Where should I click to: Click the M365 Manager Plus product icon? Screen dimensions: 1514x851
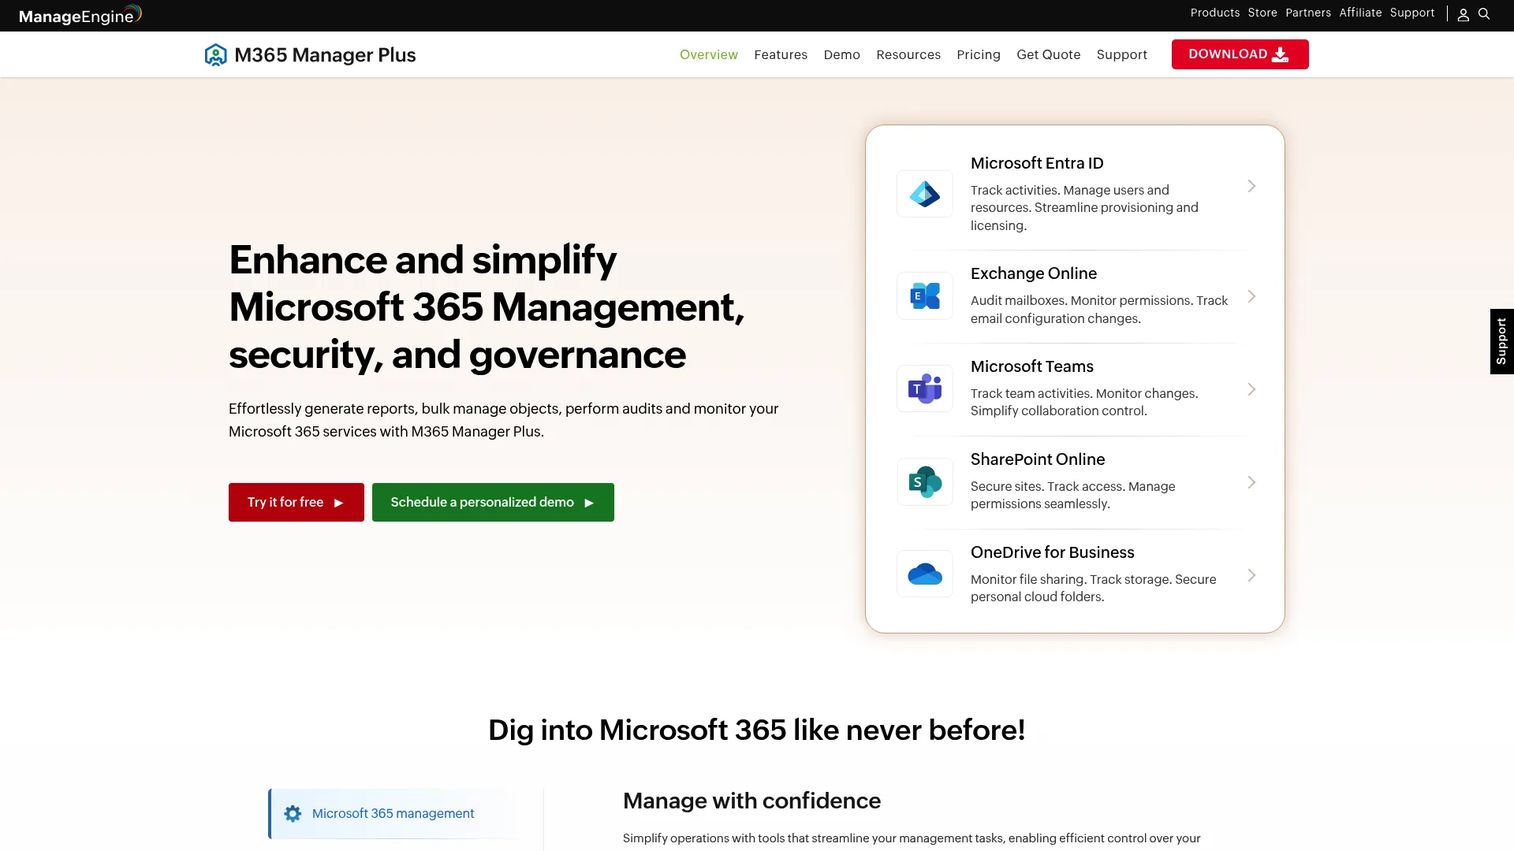[x=215, y=55]
